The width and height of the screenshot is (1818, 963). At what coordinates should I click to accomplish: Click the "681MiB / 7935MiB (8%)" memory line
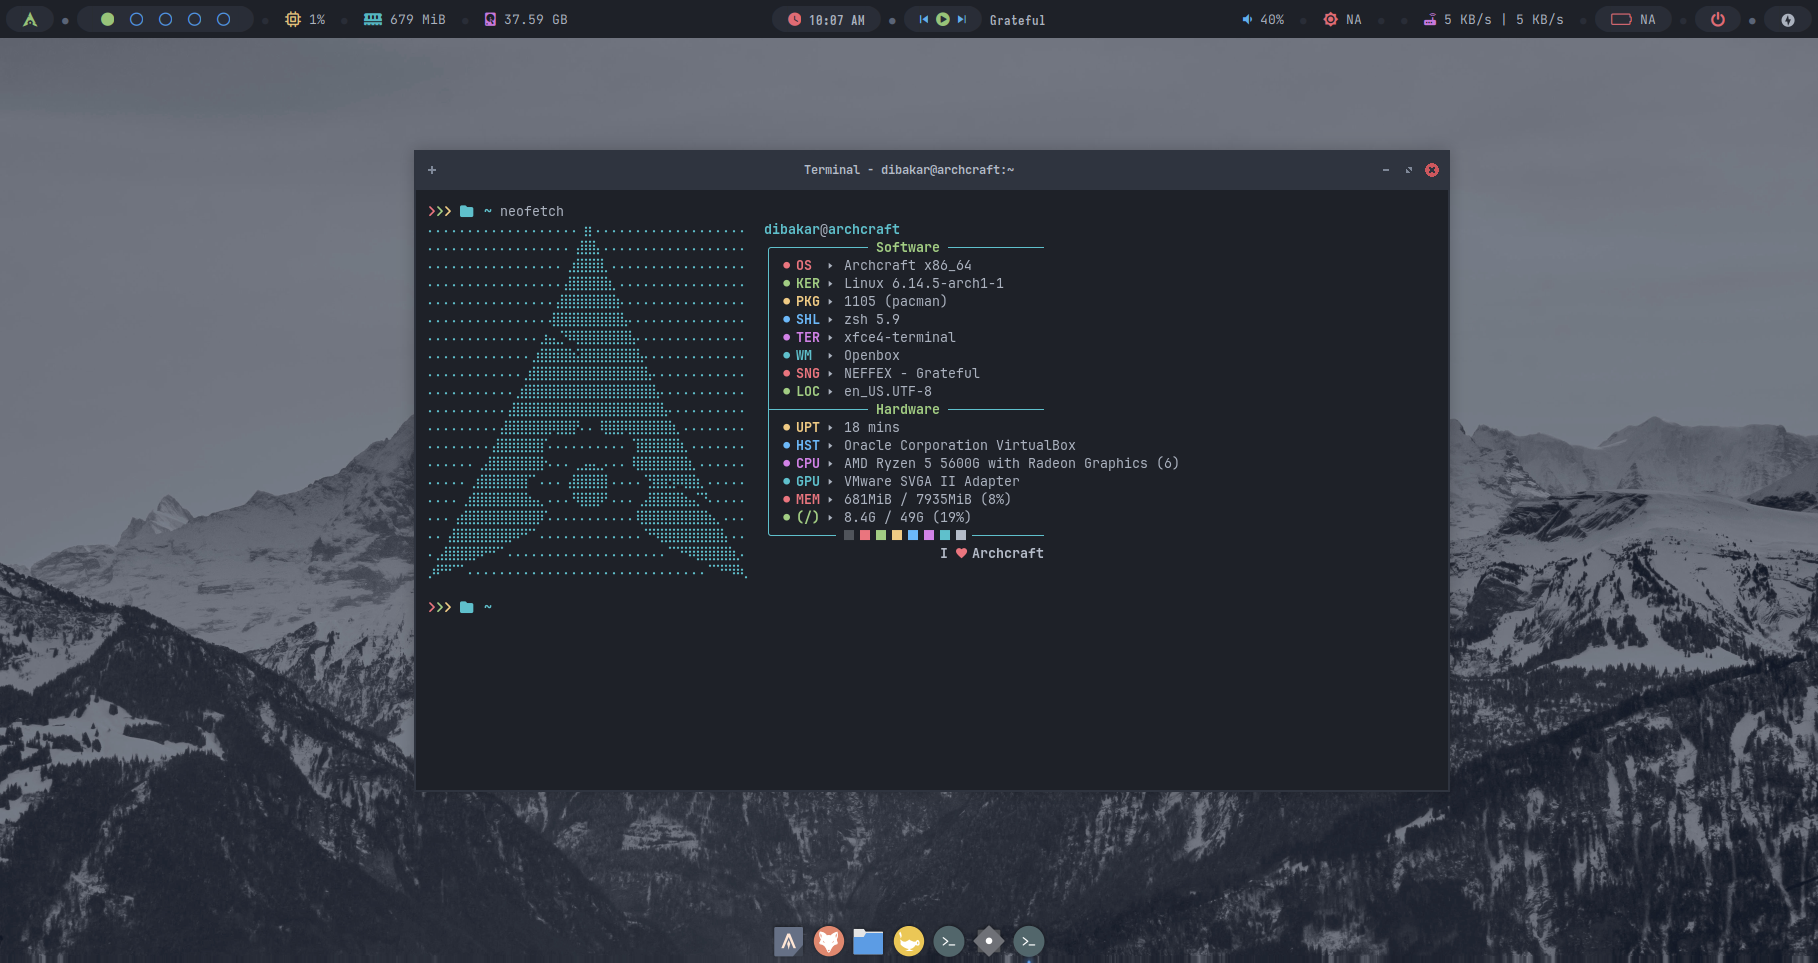click(928, 499)
